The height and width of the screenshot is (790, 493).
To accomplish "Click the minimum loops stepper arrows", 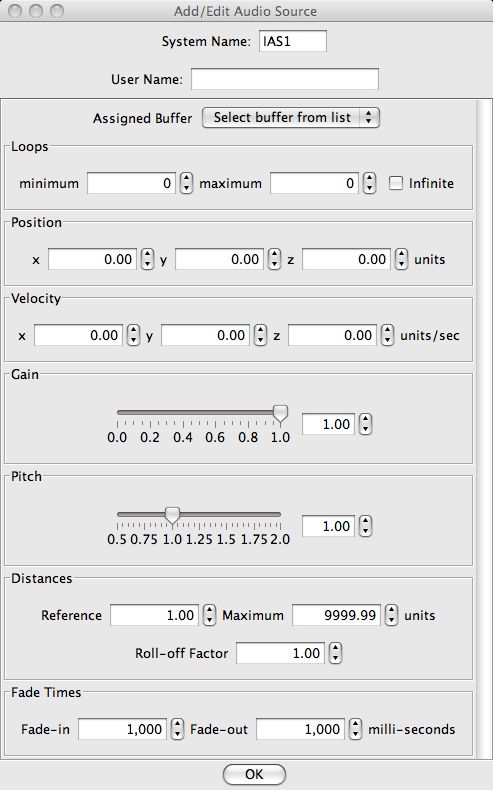I will pyautogui.click(x=186, y=183).
